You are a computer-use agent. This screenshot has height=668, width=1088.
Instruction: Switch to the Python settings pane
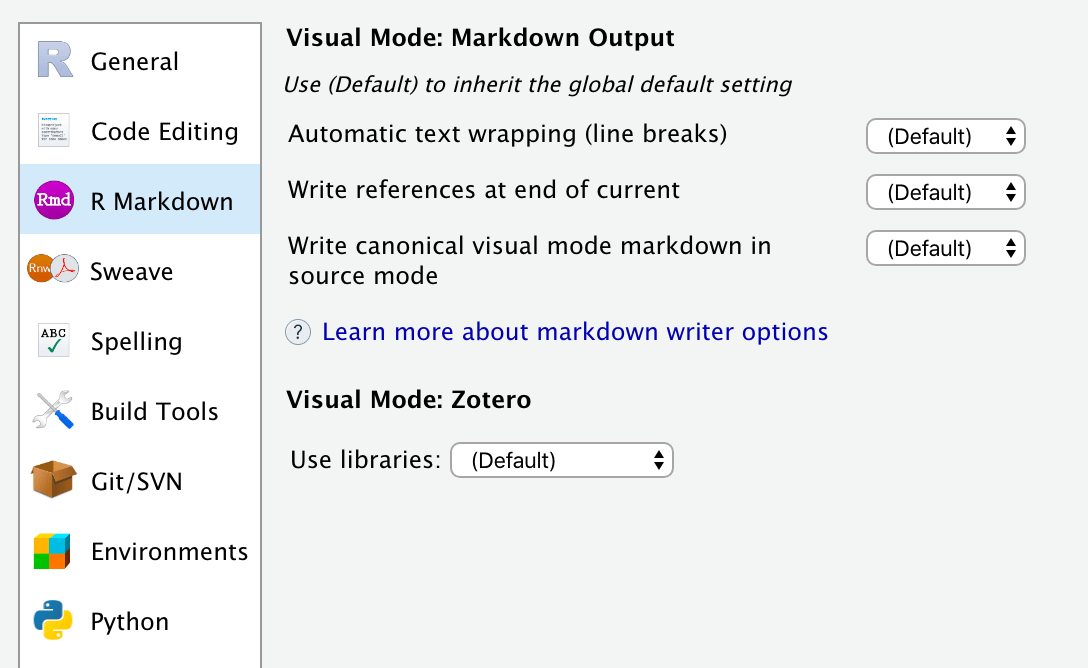[x=129, y=621]
